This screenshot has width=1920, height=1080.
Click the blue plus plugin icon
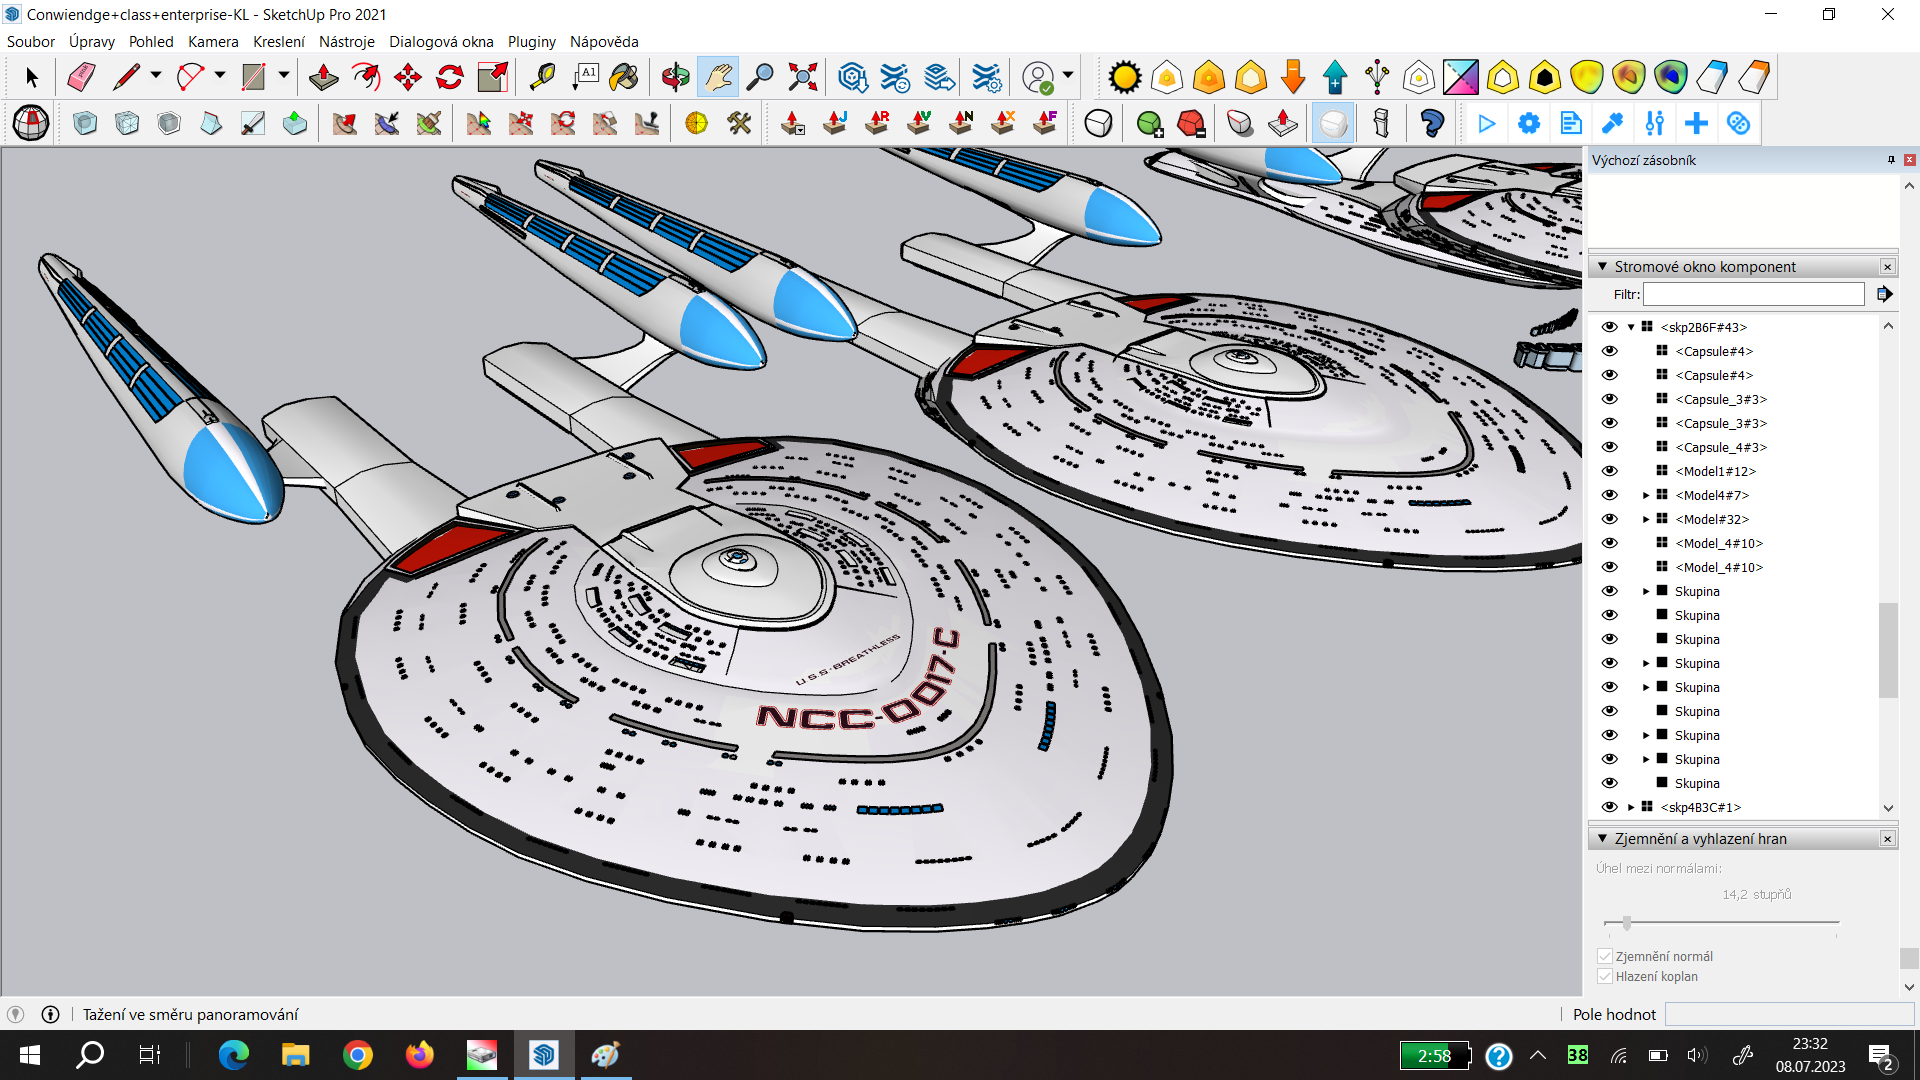[x=1696, y=124]
